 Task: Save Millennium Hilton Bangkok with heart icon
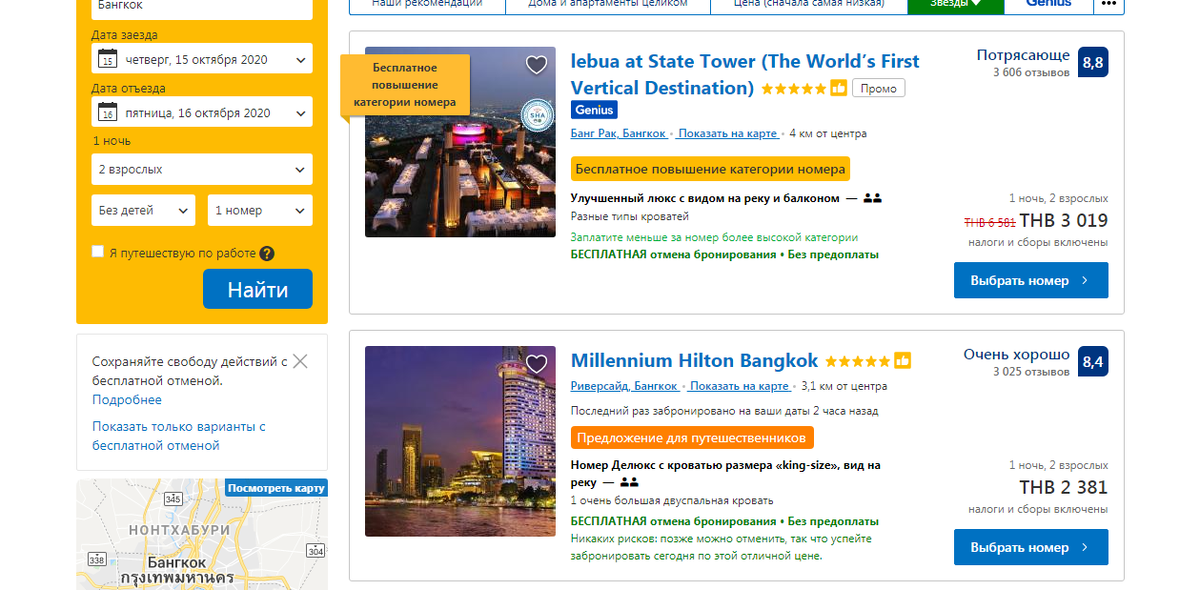[537, 364]
